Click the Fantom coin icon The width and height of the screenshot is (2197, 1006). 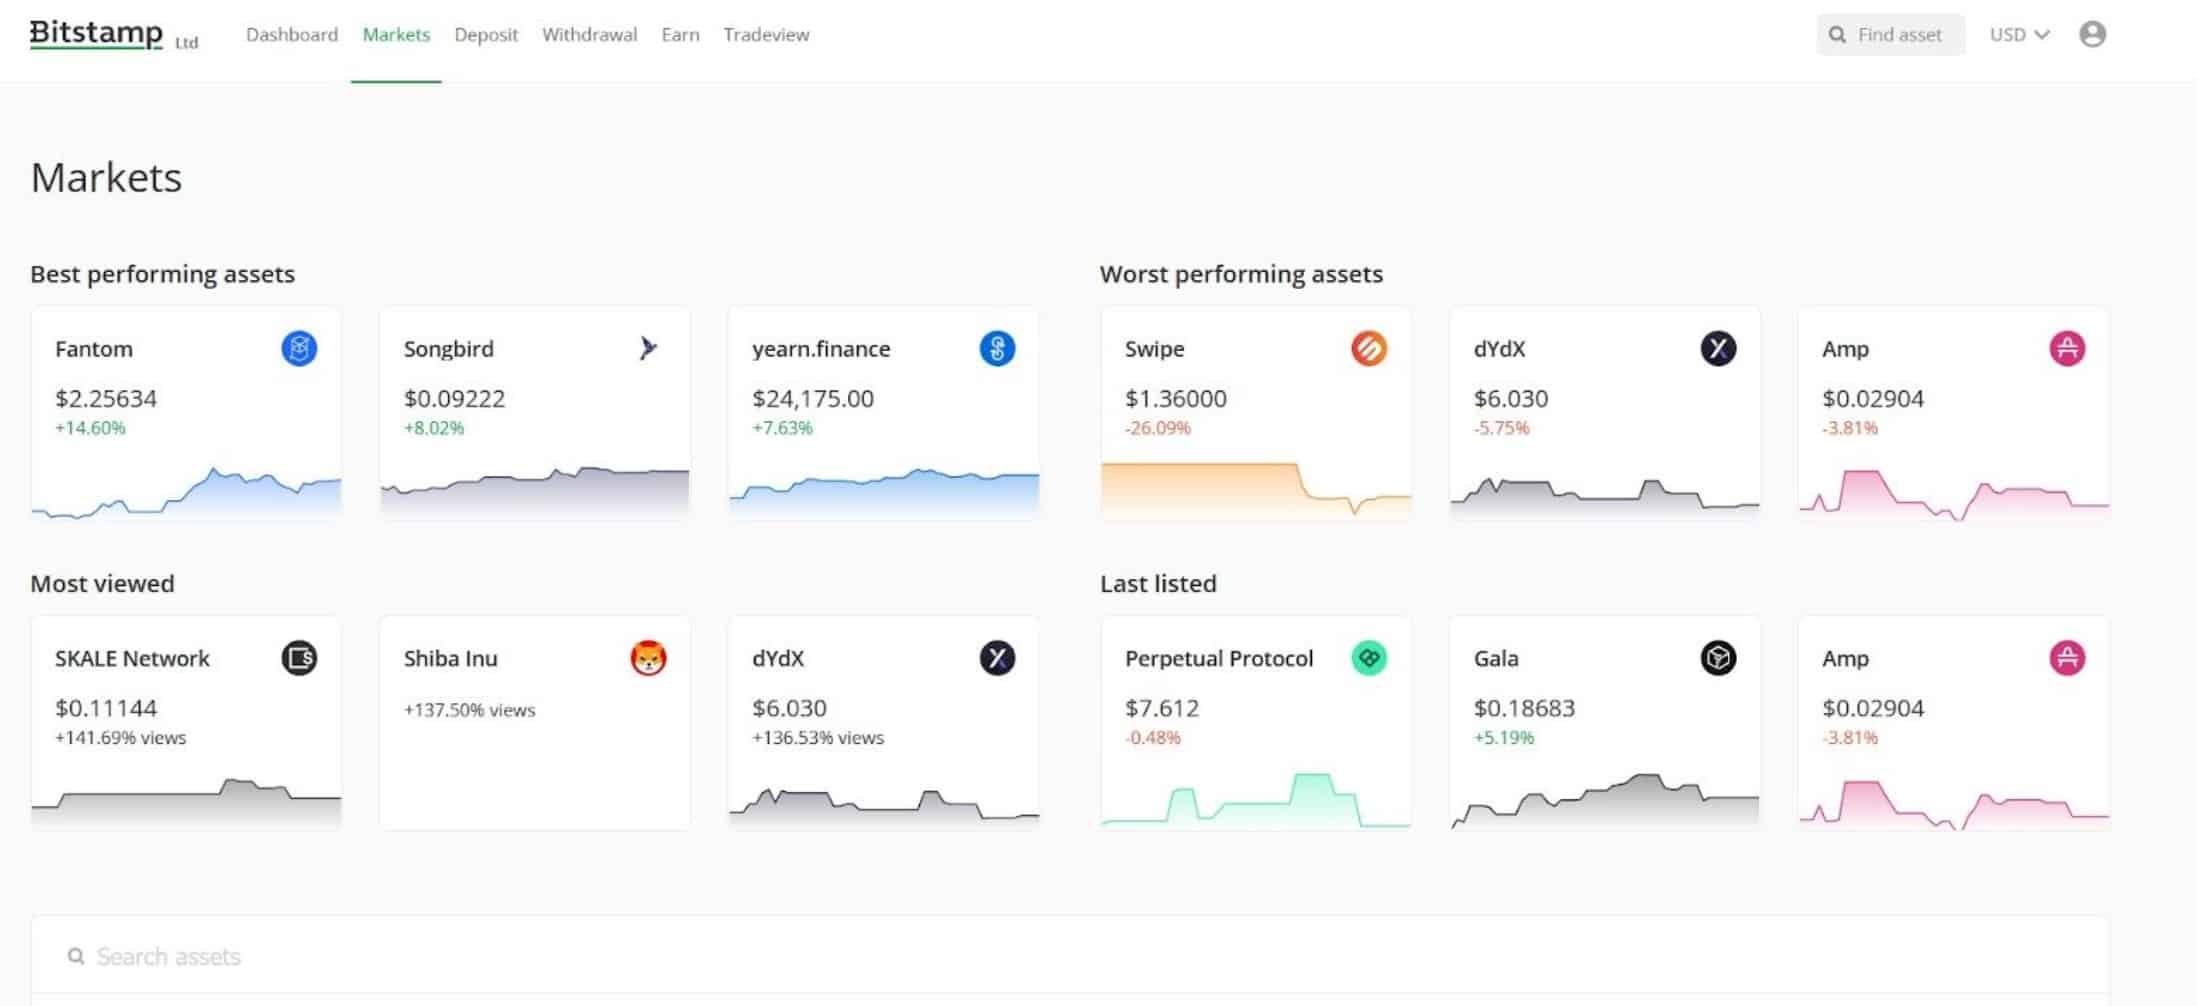299,348
